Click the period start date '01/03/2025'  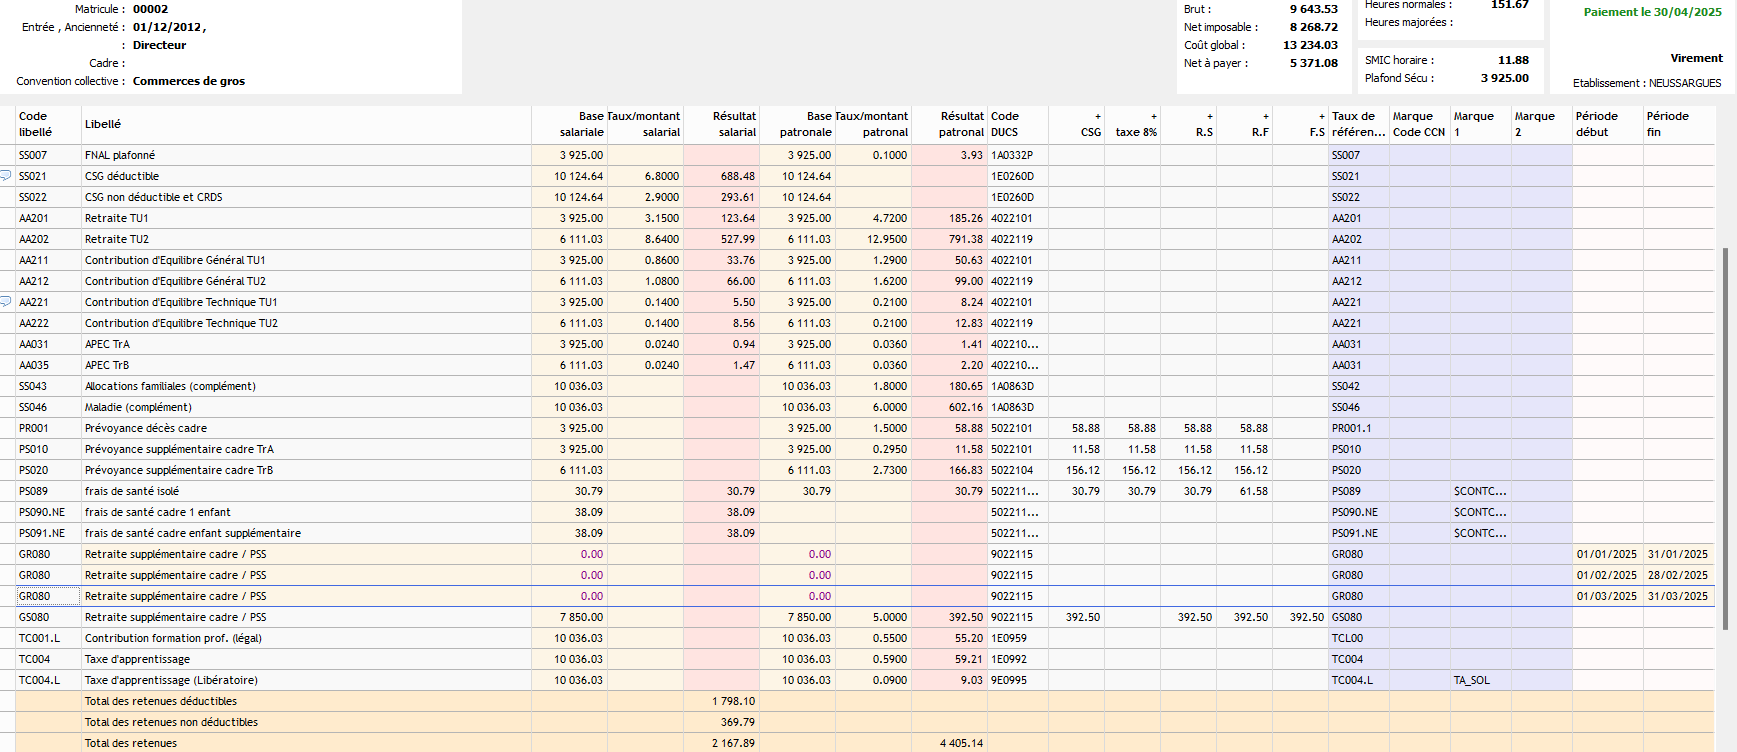[x=1607, y=596]
